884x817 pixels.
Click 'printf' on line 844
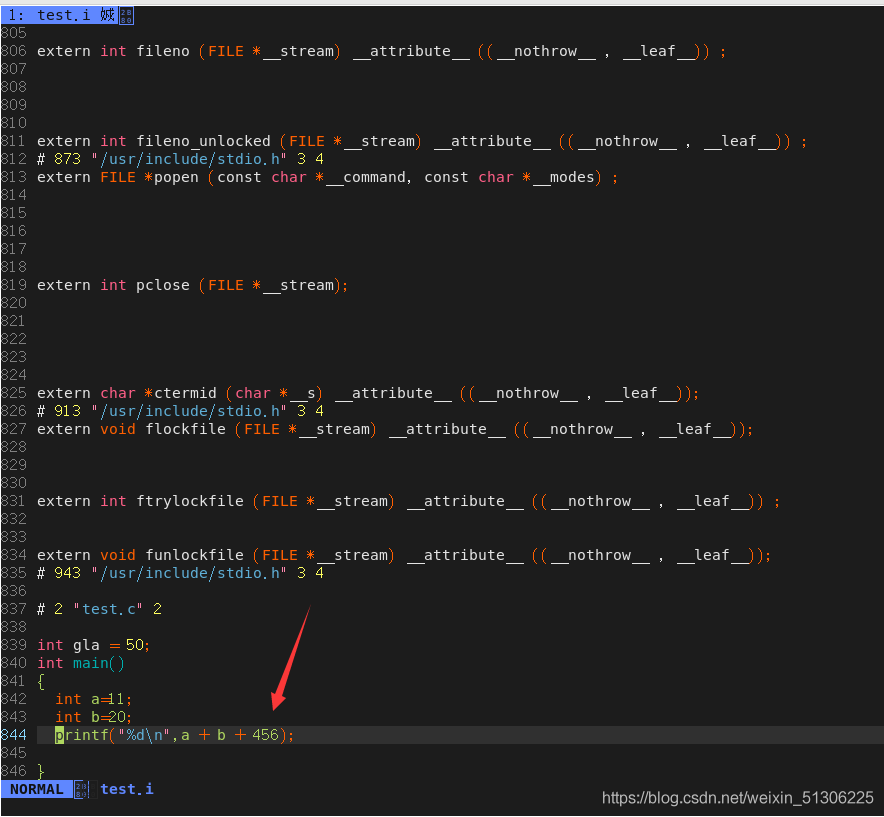82,735
